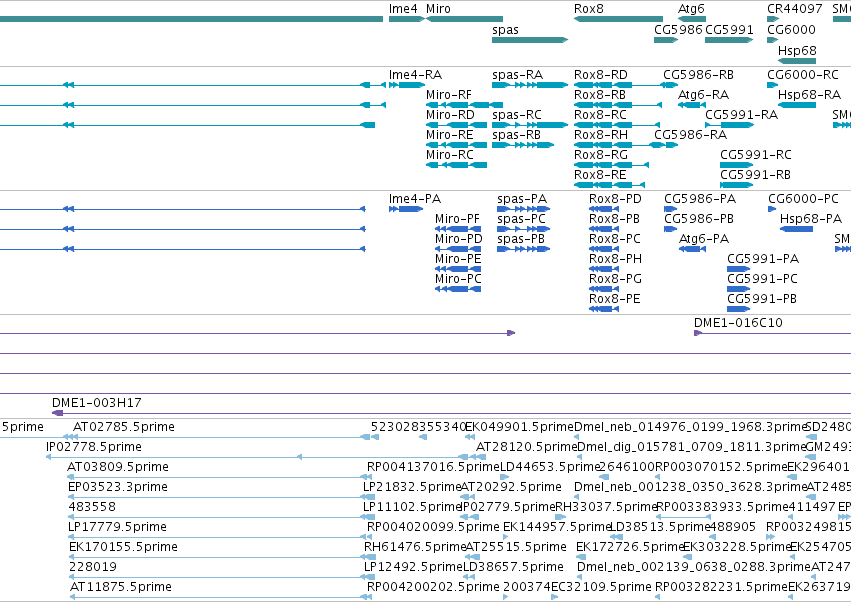Click EST label "483558"

tap(92, 508)
